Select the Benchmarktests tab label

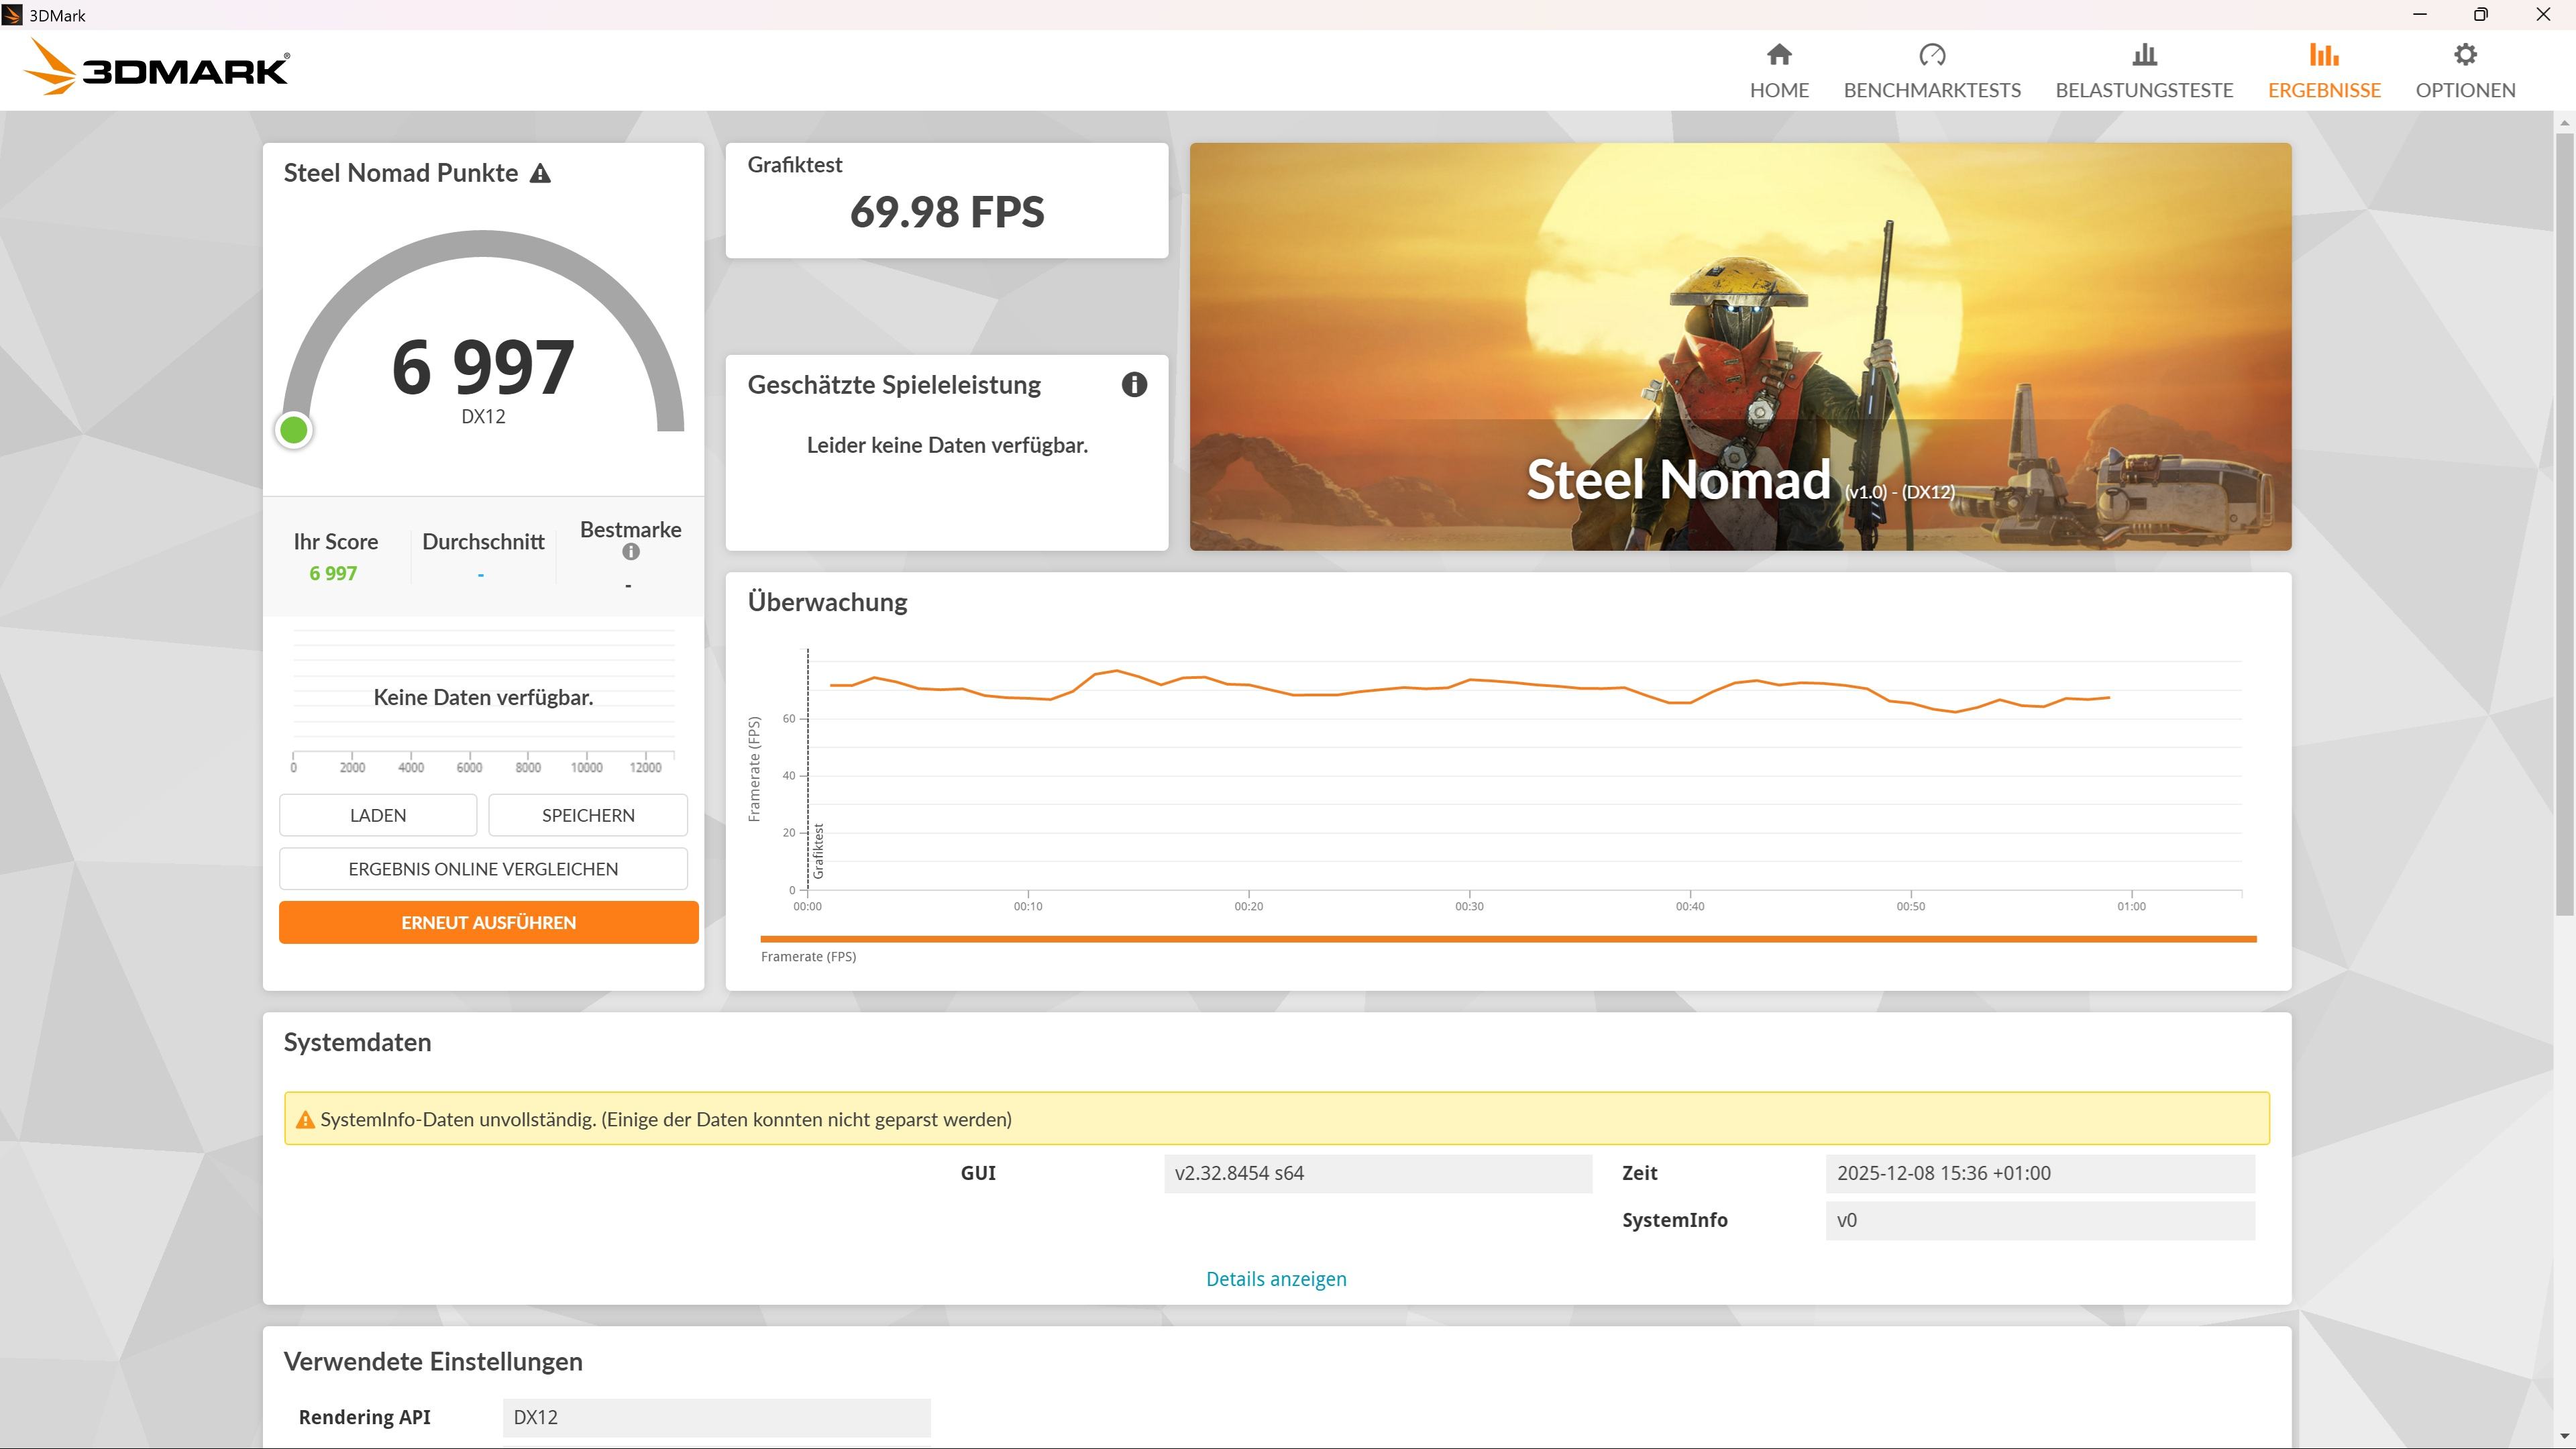pos(1931,90)
